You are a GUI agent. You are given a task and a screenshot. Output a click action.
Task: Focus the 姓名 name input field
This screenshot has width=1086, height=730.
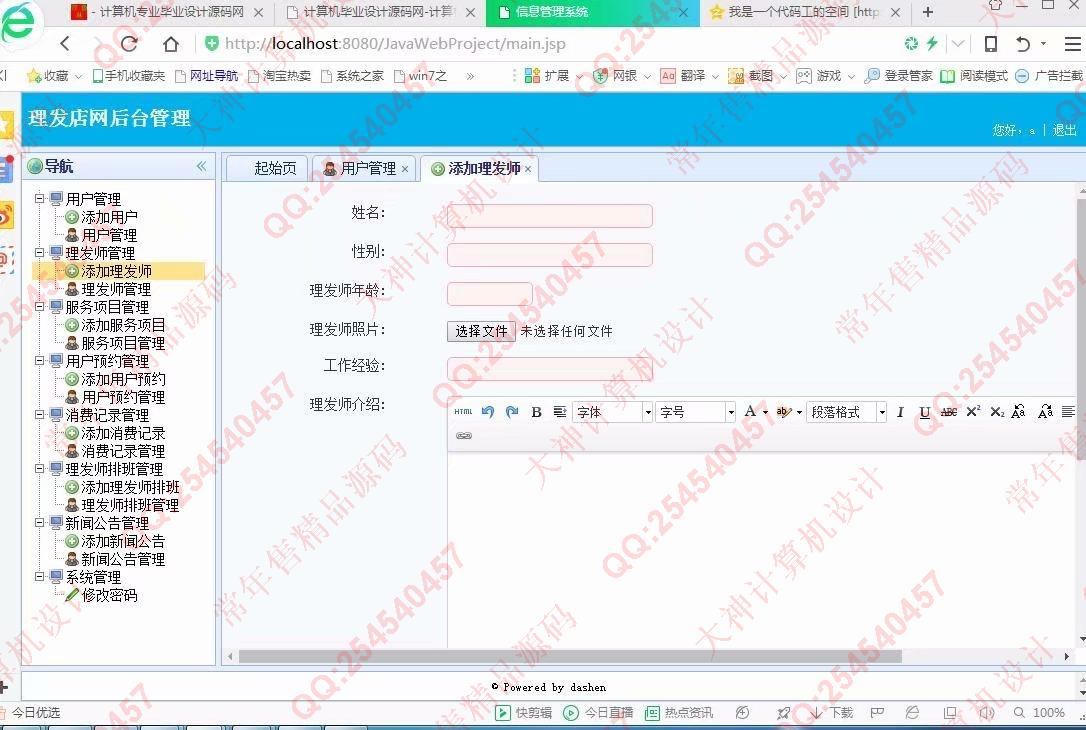tap(550, 215)
